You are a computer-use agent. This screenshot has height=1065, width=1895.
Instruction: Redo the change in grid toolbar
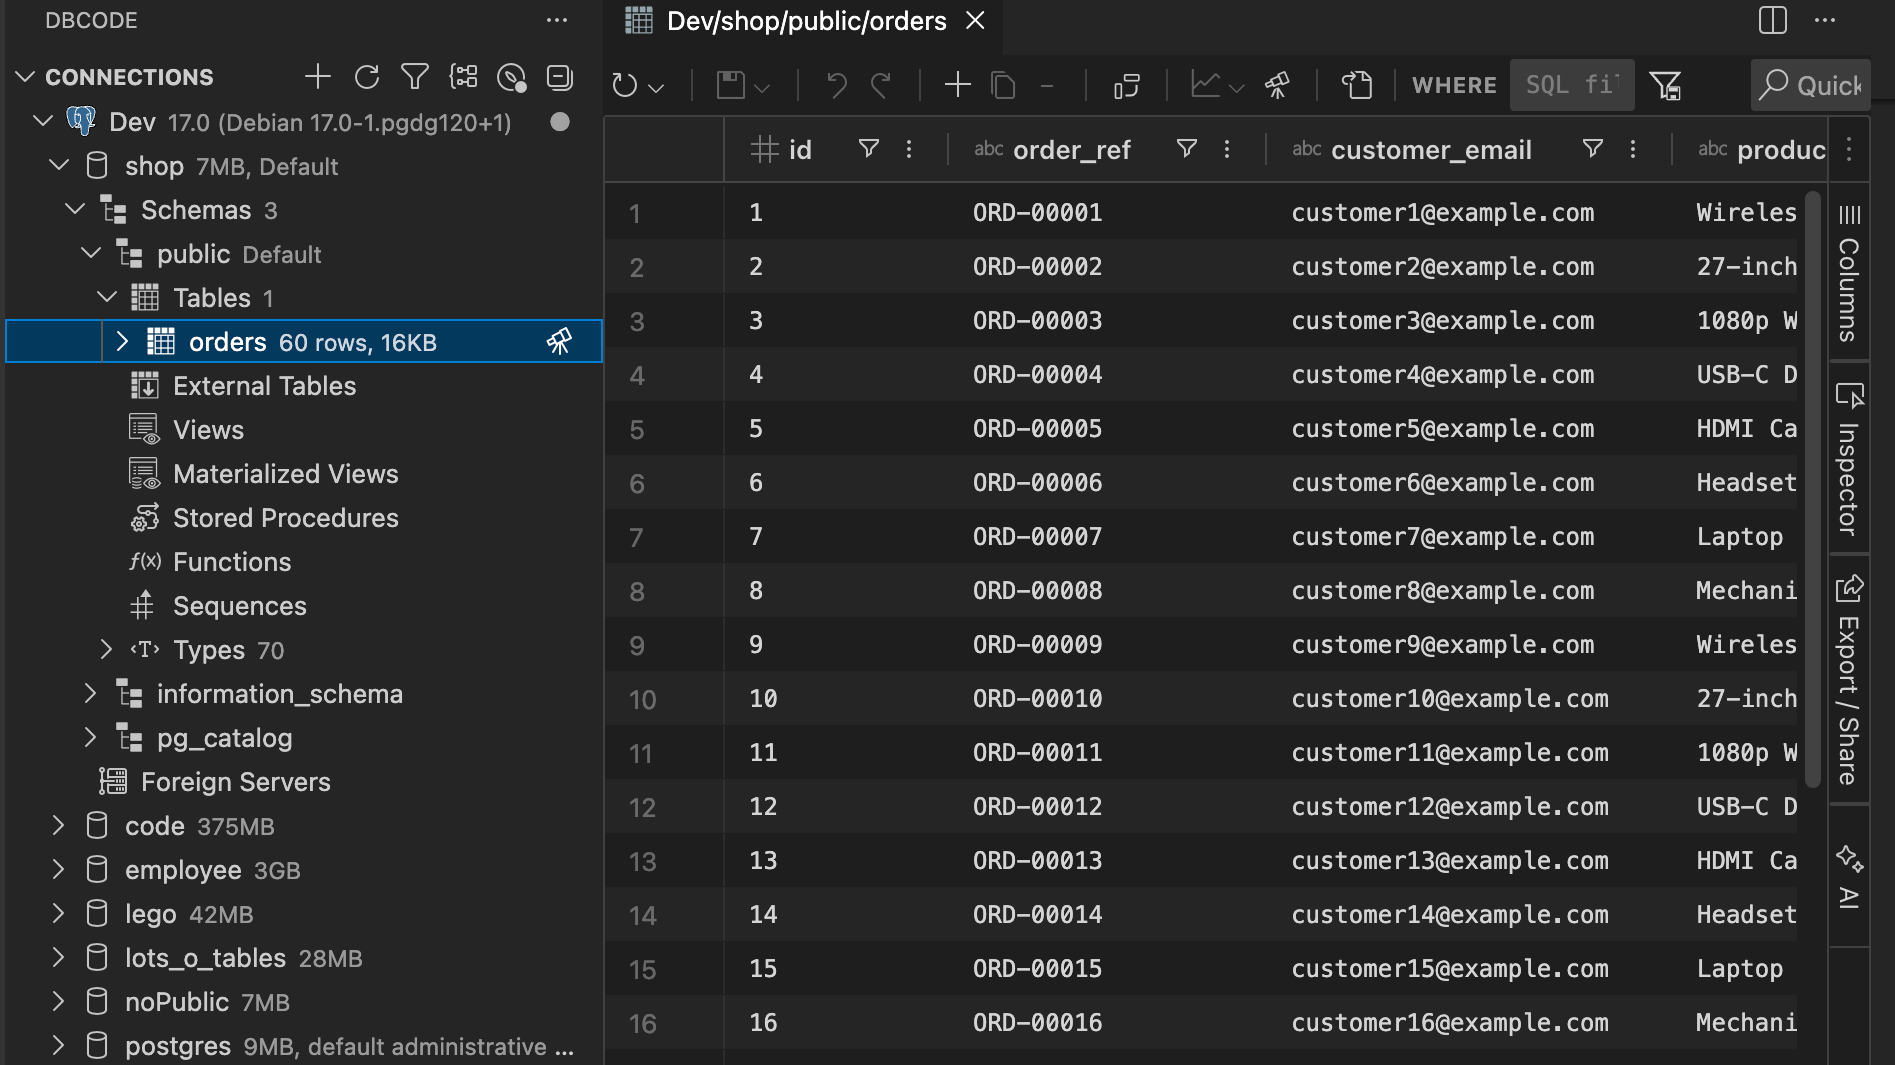click(x=881, y=86)
